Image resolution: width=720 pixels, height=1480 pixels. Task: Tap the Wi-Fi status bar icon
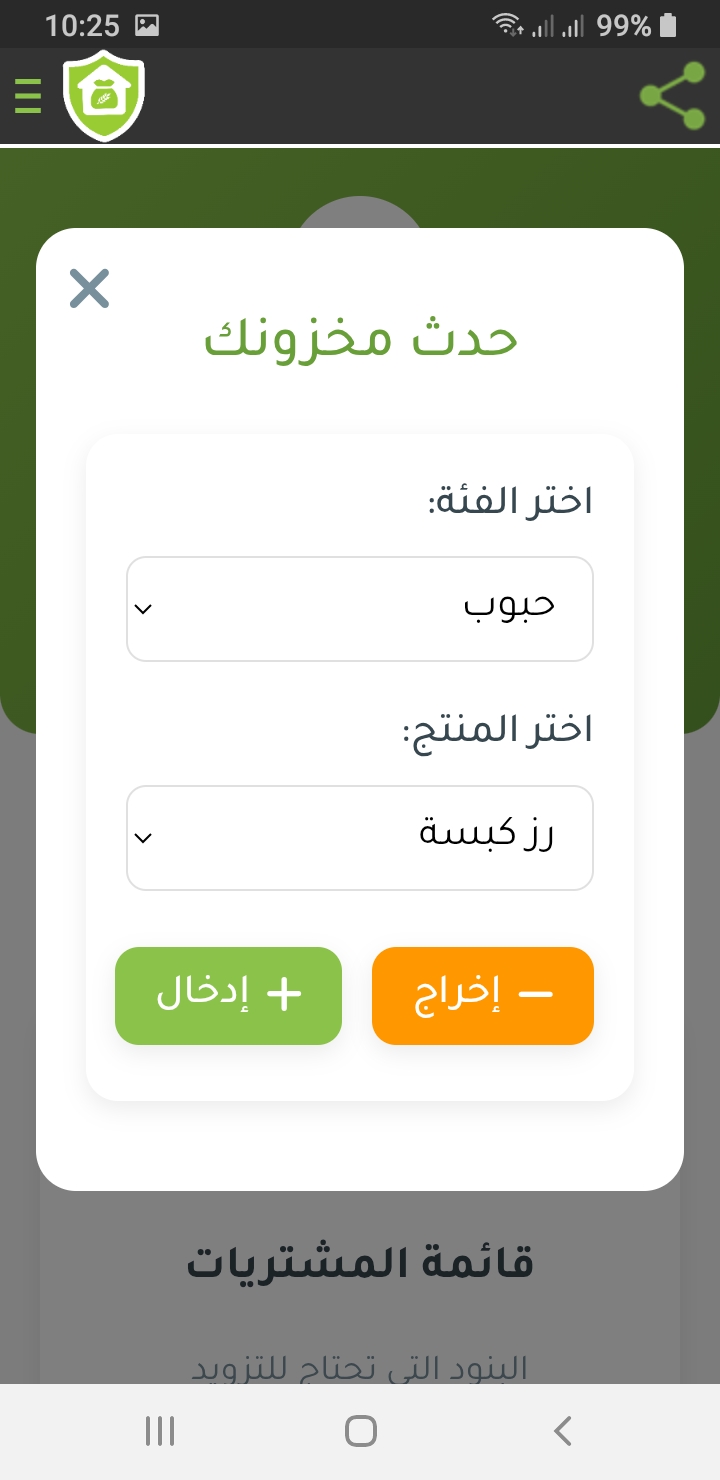(508, 25)
